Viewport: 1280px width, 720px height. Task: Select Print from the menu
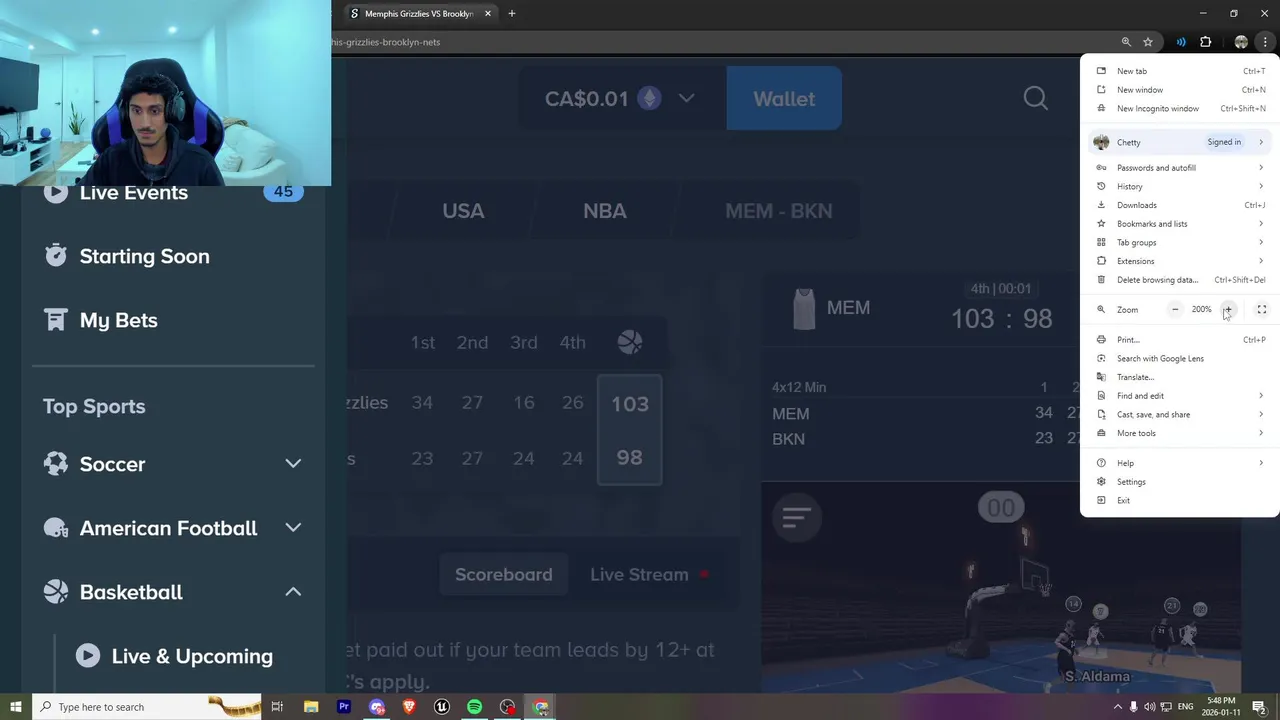[1180, 340]
